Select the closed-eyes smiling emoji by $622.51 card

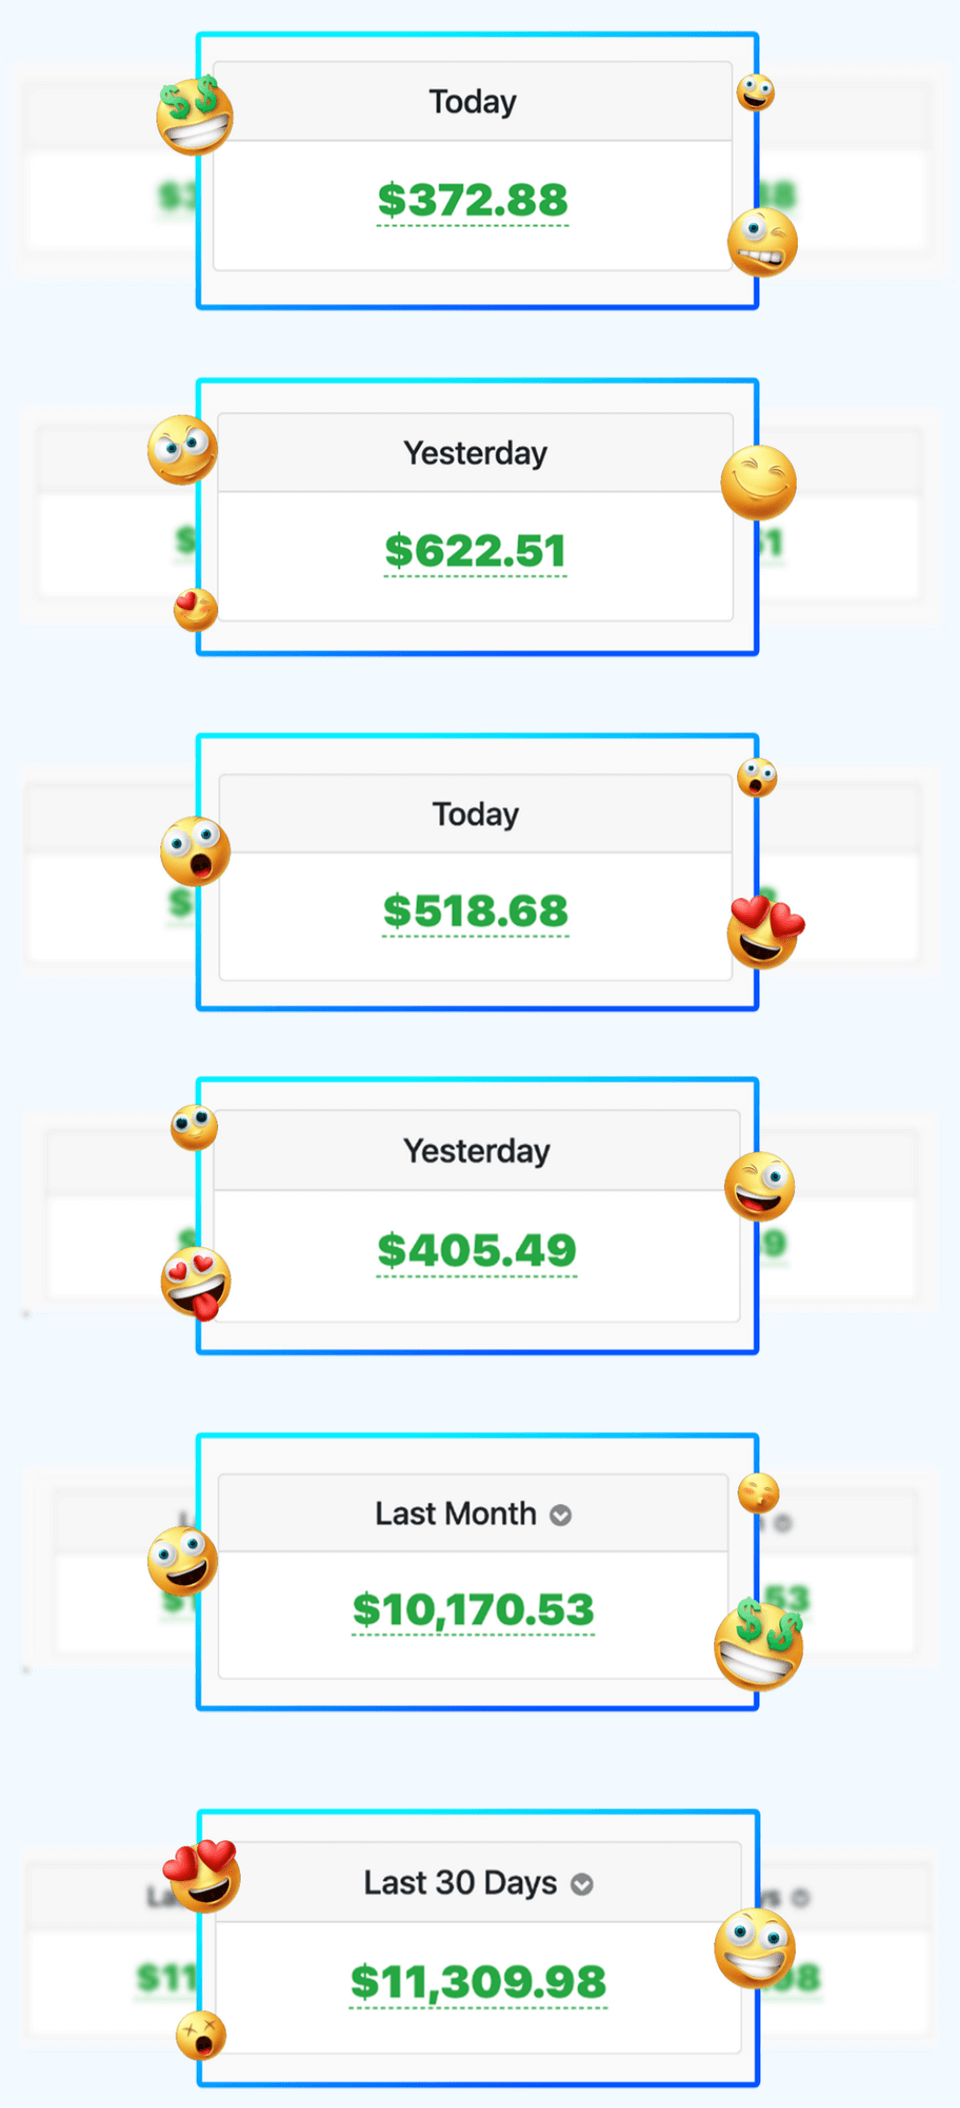[x=758, y=482]
